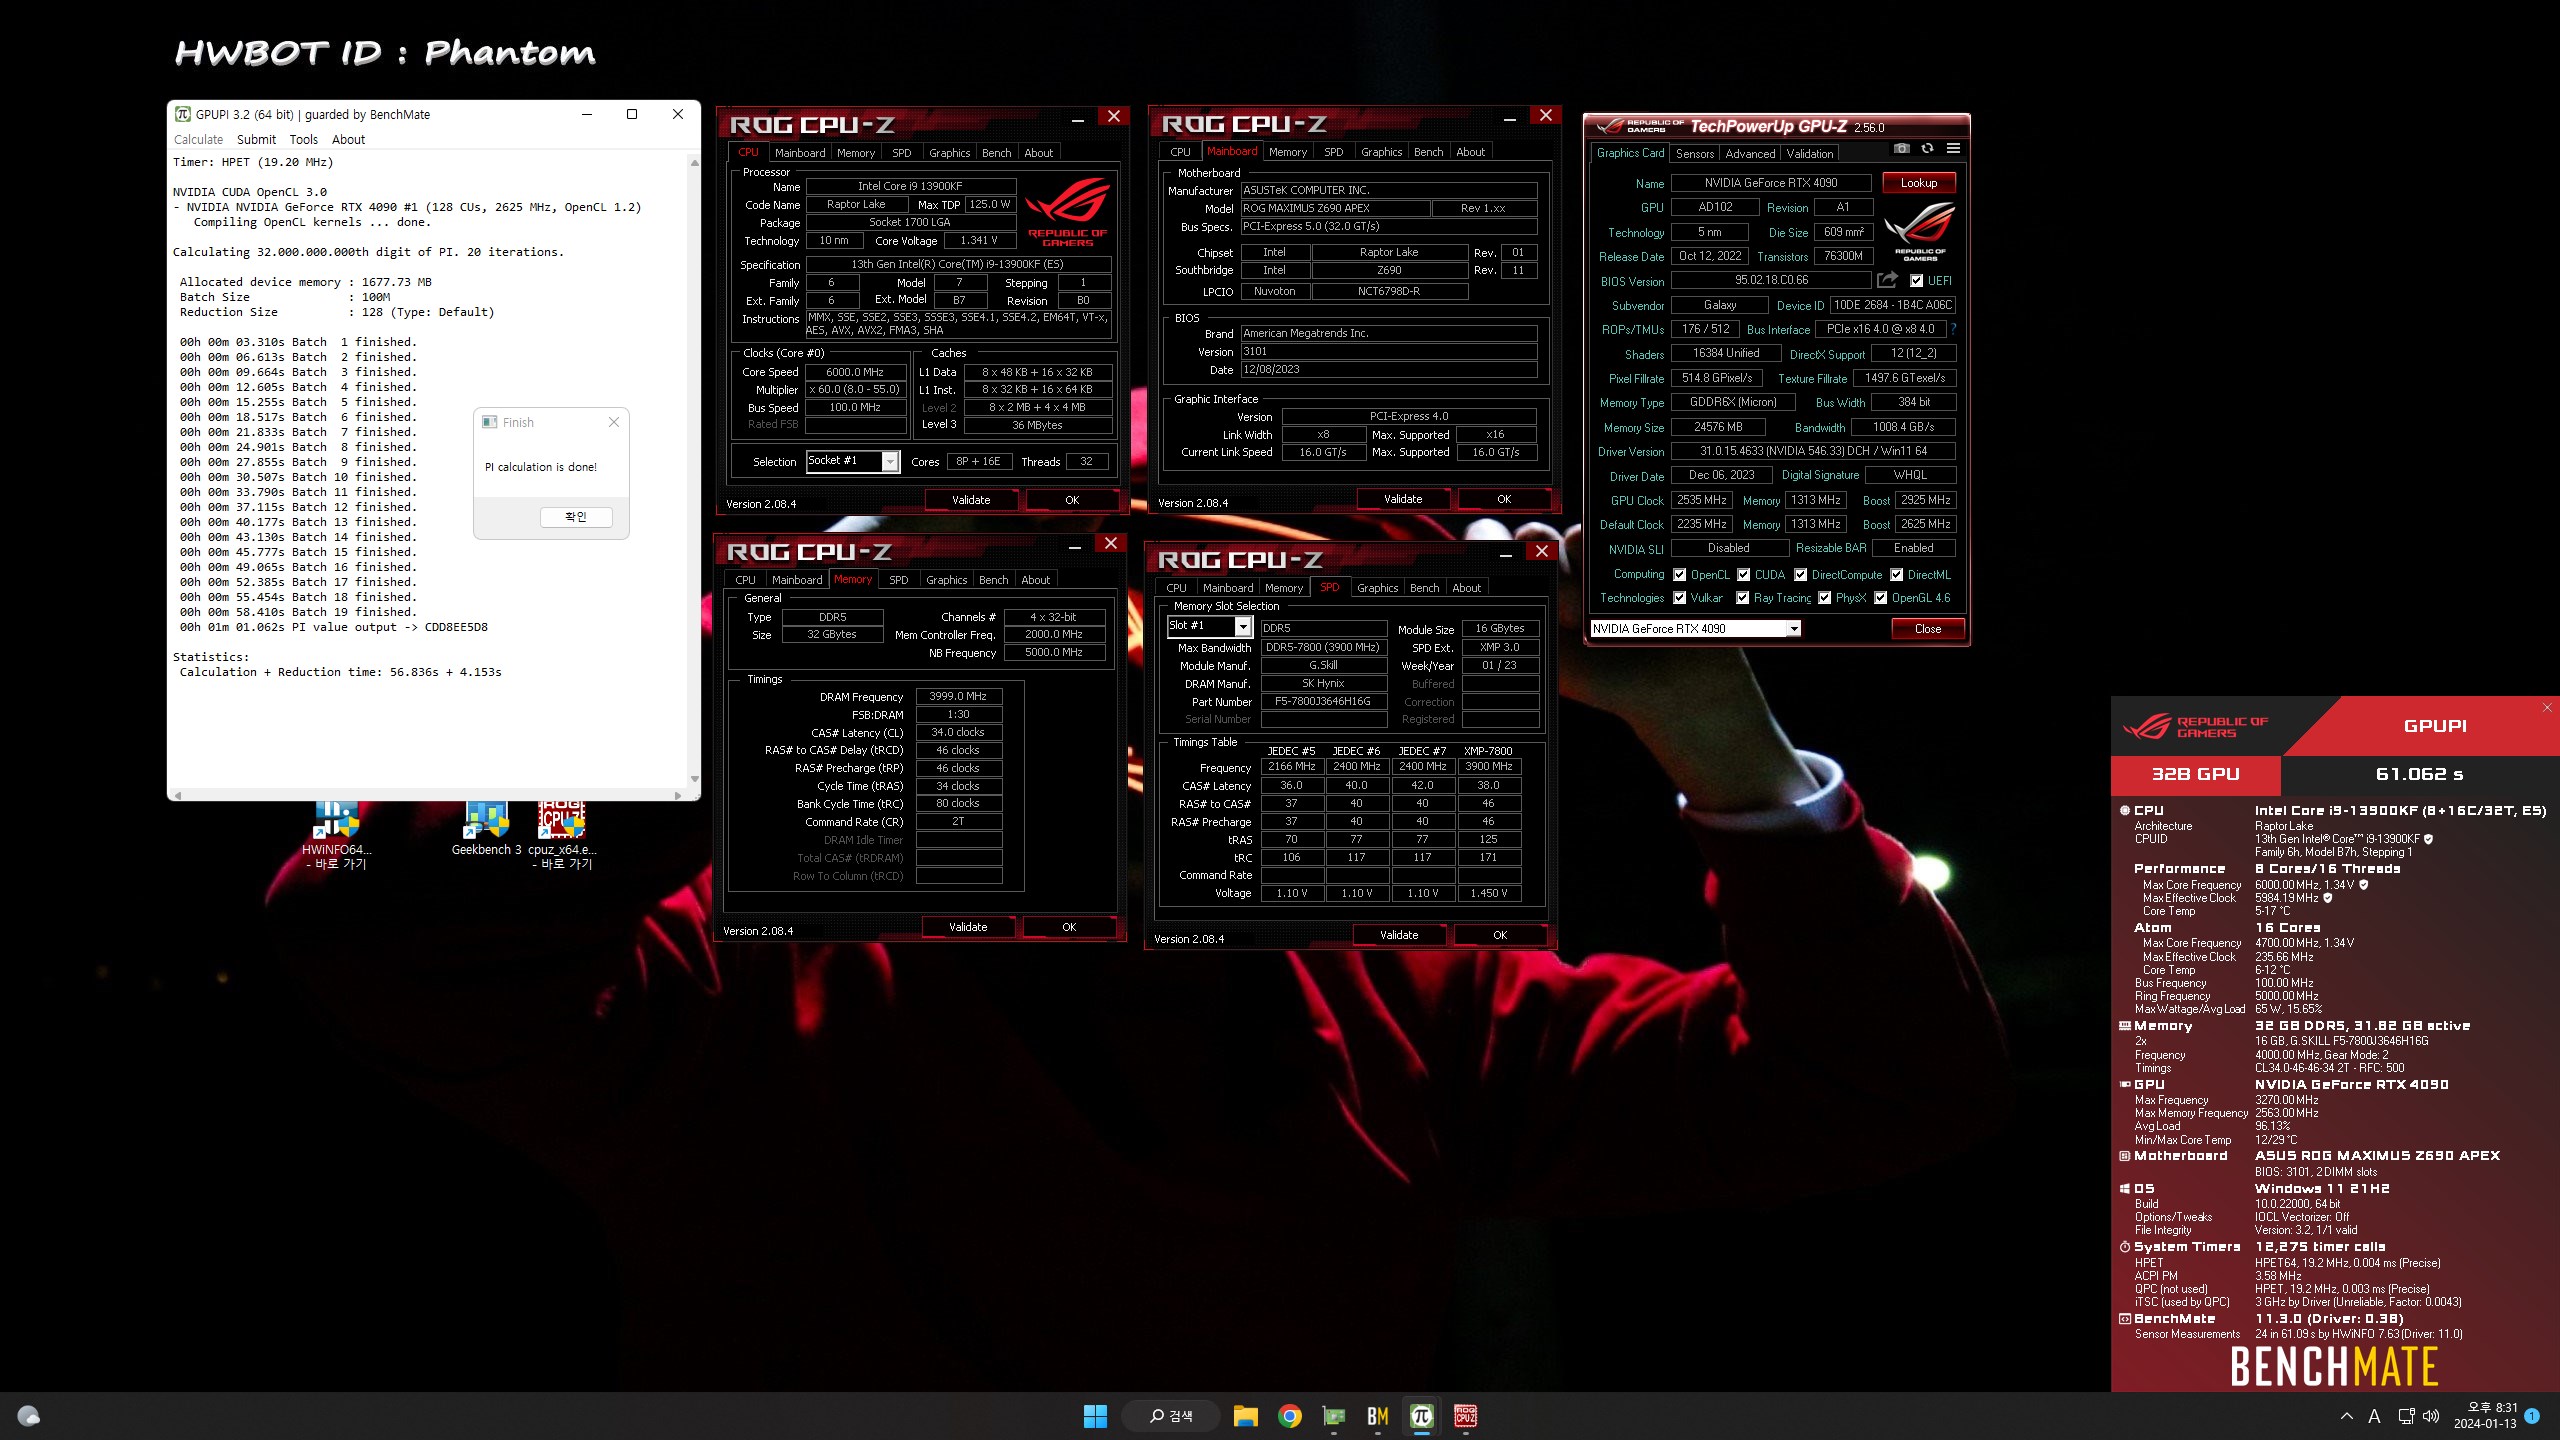Open the Tools menu in GPUPI
2560x1440 pixels.
click(303, 140)
